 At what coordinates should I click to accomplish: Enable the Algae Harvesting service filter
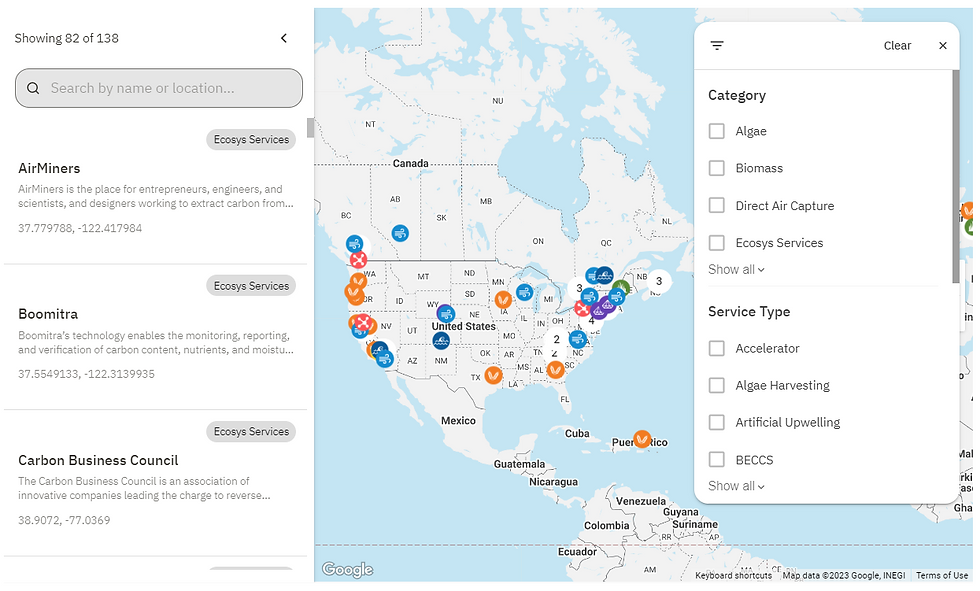pos(716,385)
